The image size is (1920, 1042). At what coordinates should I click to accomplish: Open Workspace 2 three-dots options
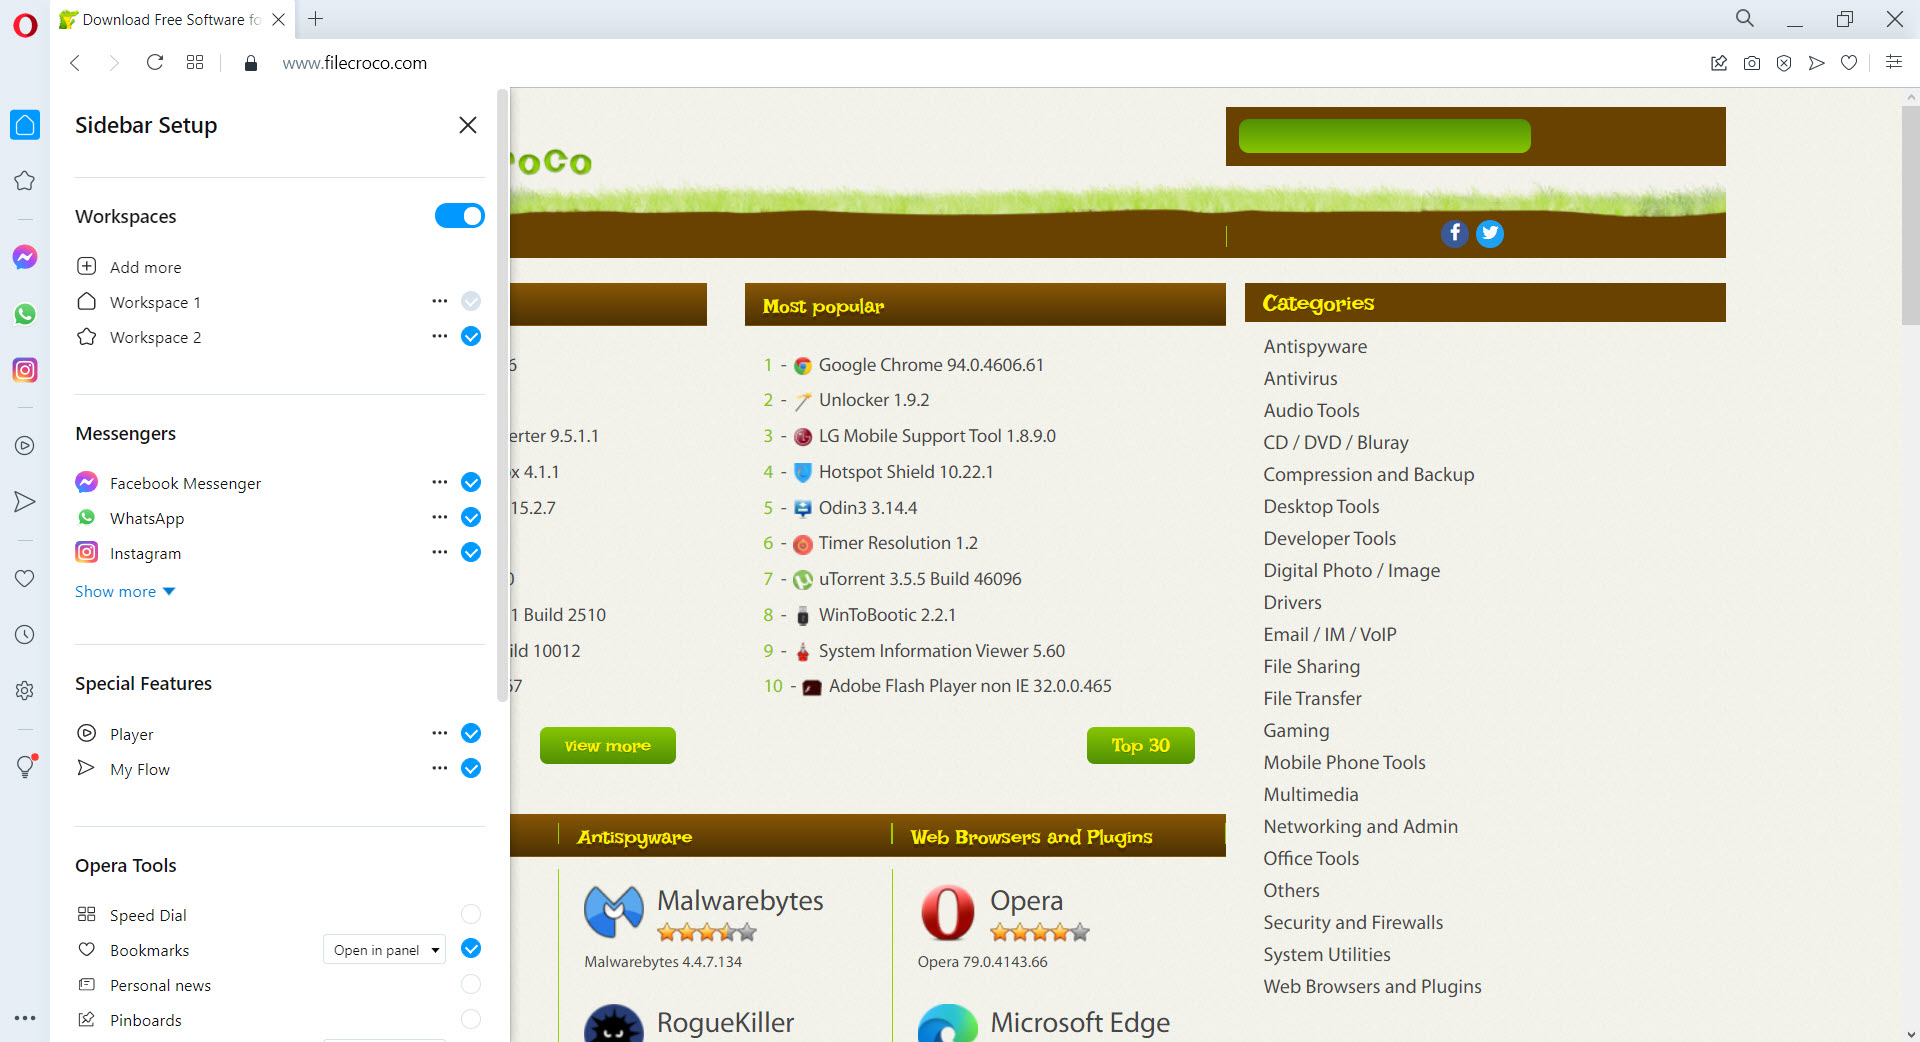tap(440, 336)
